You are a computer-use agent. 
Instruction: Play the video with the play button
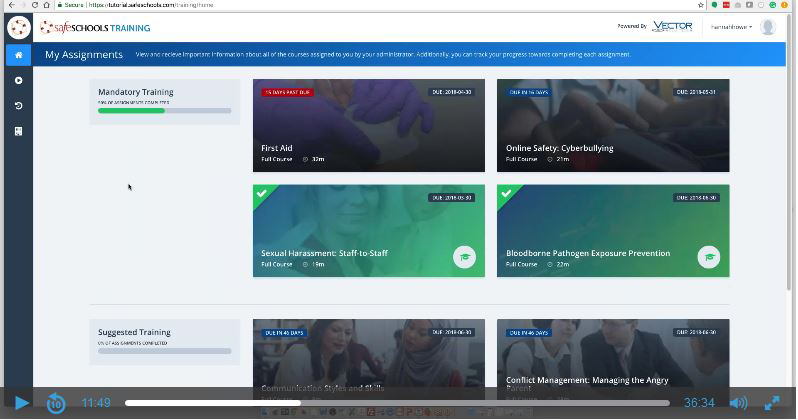click(21, 403)
